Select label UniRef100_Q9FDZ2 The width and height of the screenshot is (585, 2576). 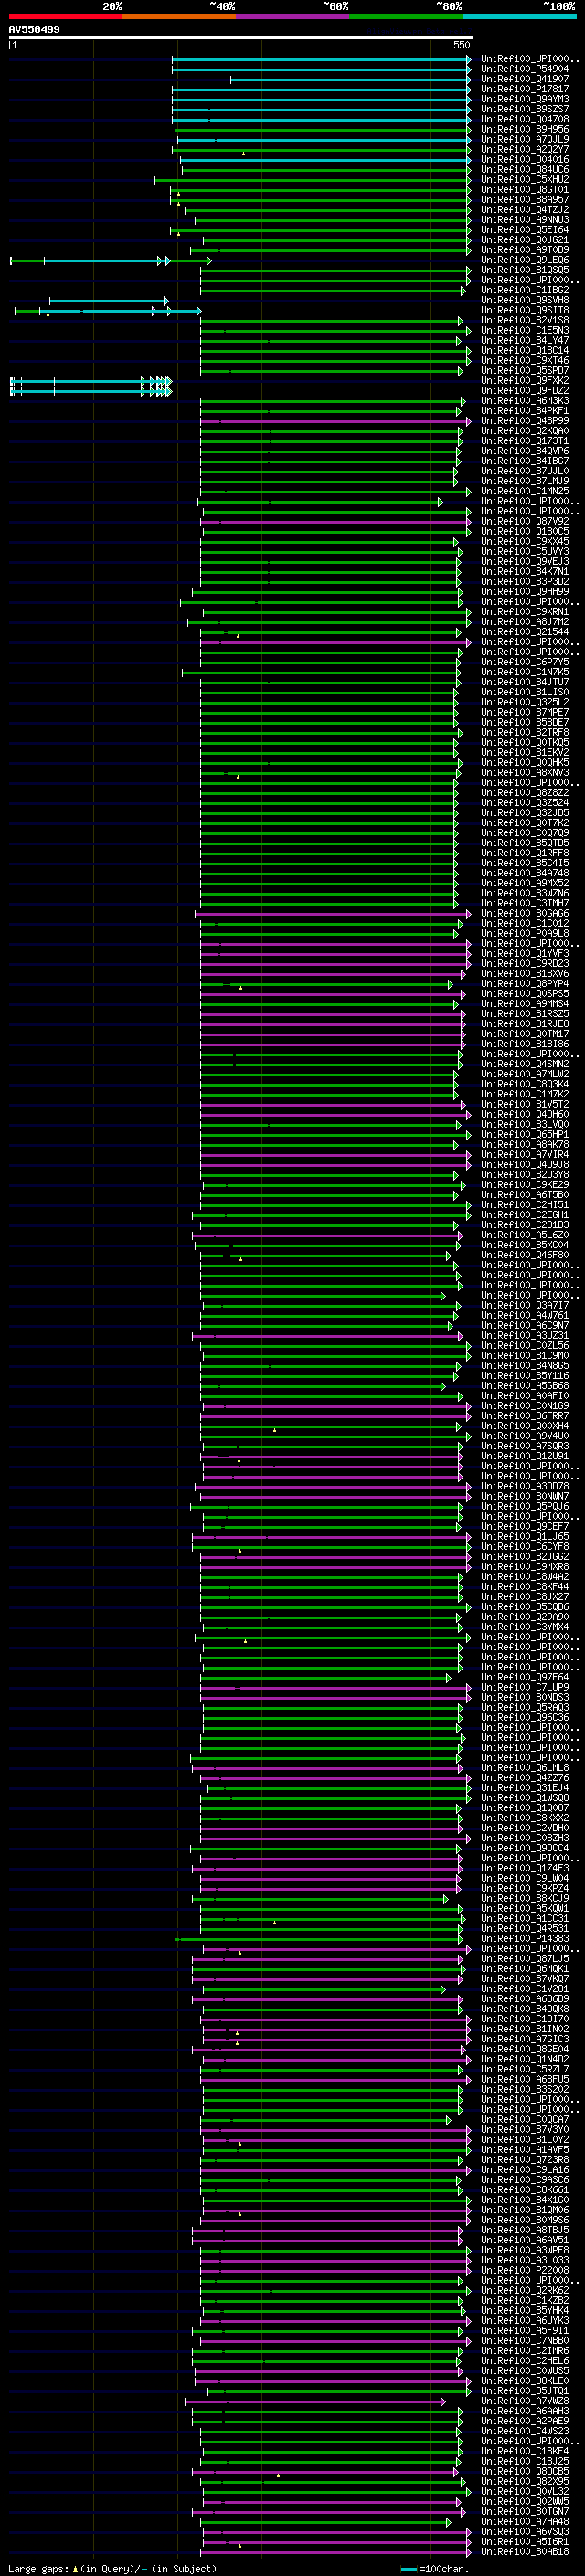coord(525,391)
